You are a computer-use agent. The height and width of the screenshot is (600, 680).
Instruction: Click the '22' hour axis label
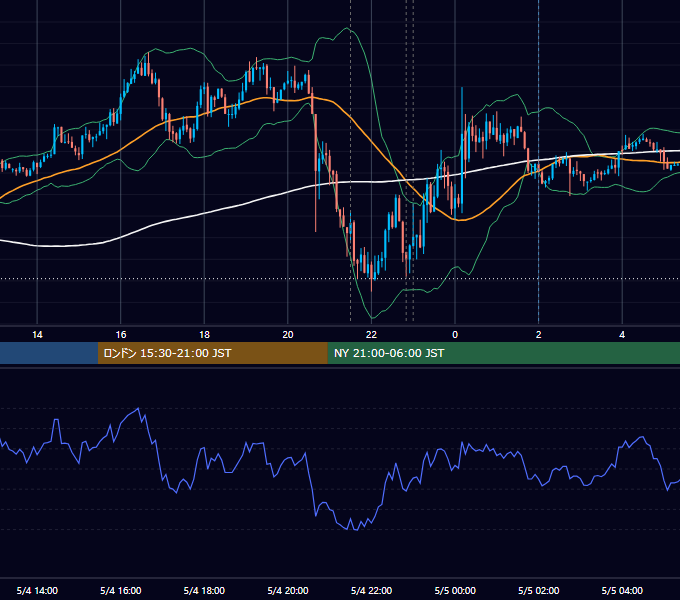[371, 335]
